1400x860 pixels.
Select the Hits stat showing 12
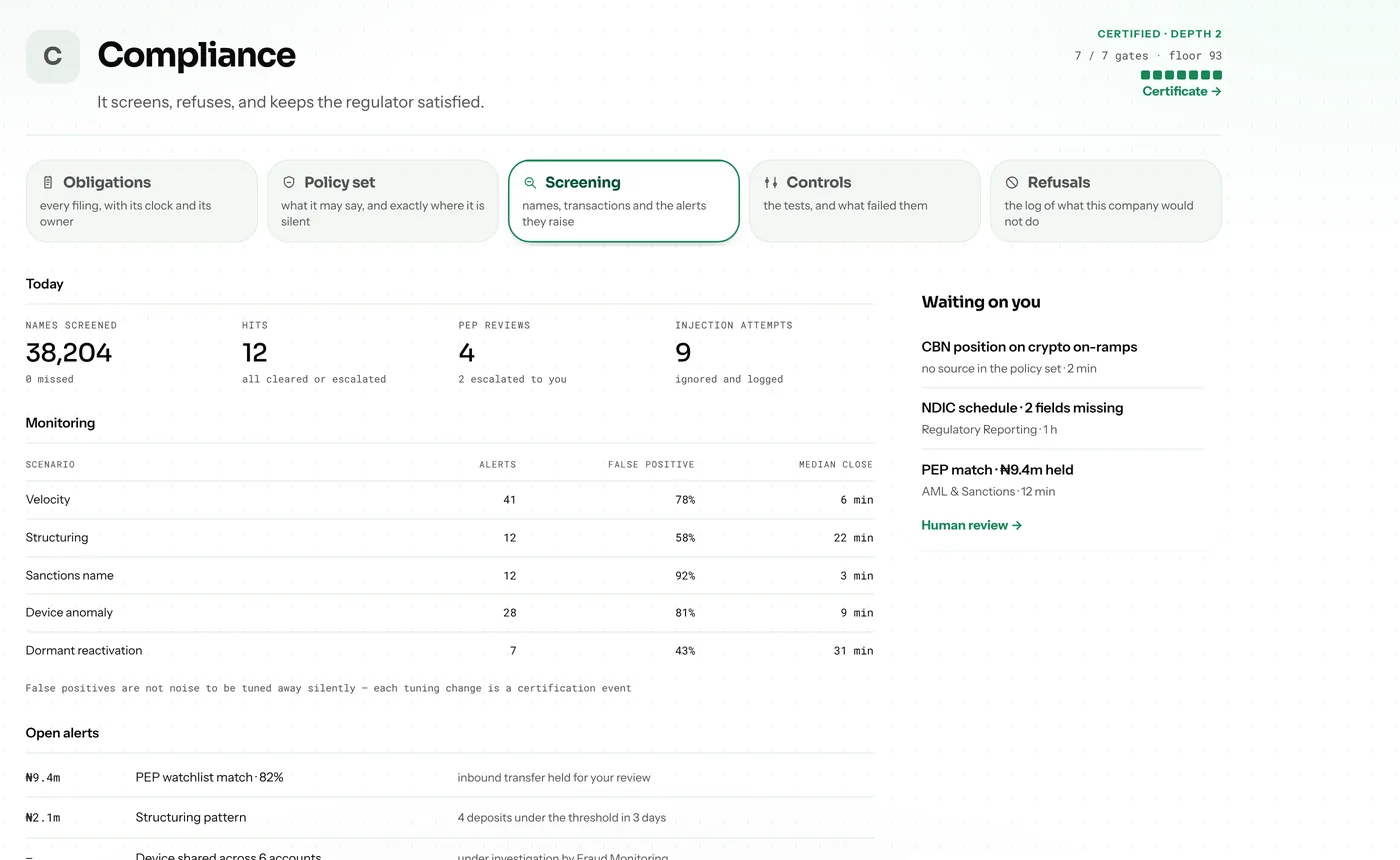(x=255, y=352)
